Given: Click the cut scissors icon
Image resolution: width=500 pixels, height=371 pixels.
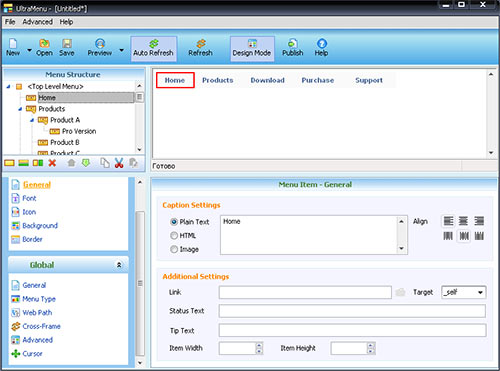Looking at the screenshot, I should [x=119, y=163].
